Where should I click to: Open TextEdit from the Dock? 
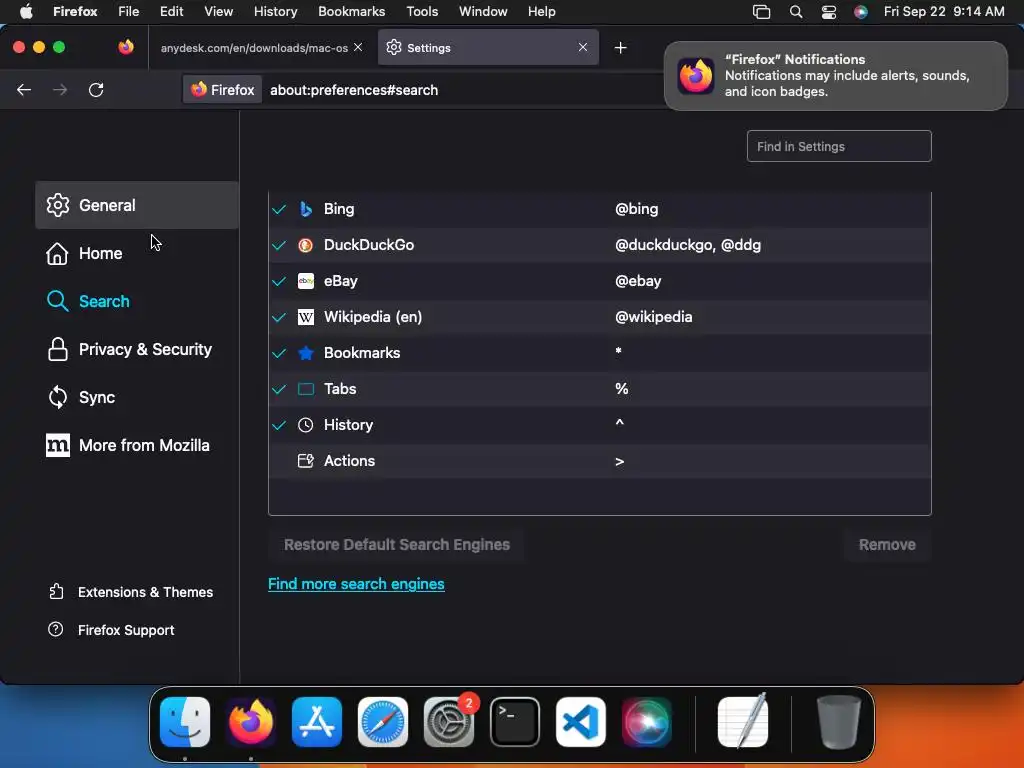pyautogui.click(x=743, y=722)
